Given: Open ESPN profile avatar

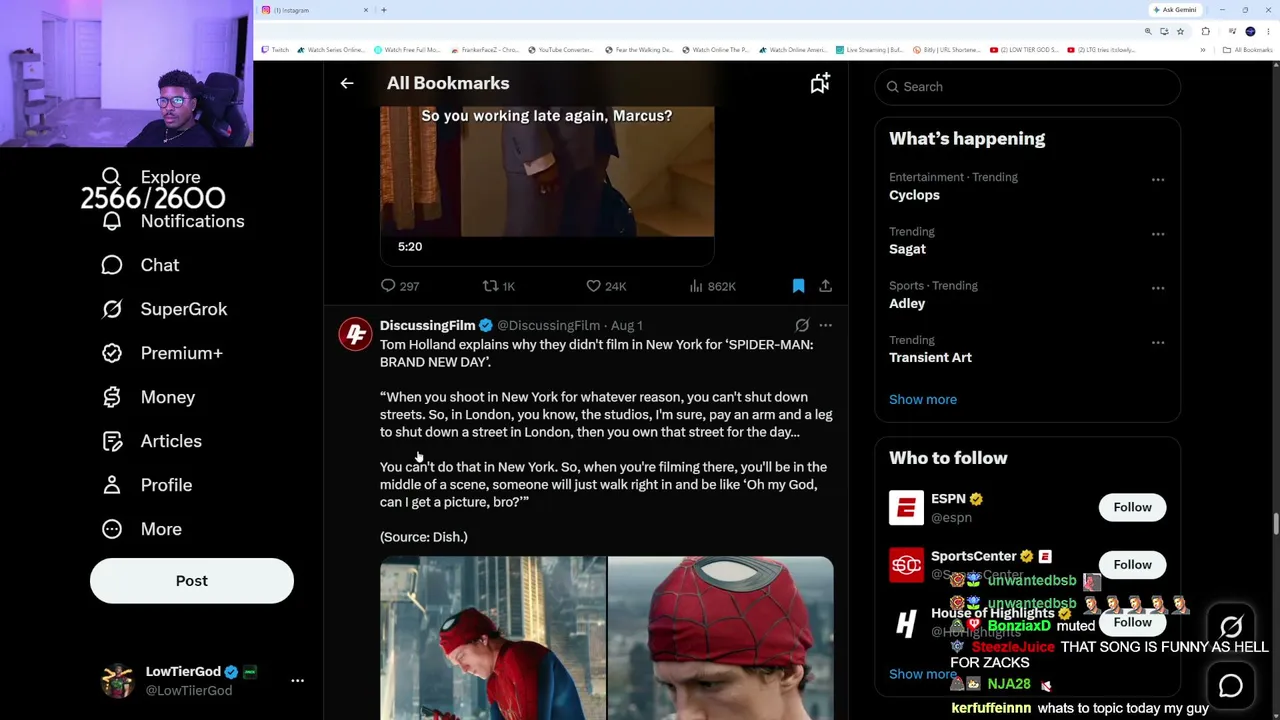Looking at the screenshot, I should coord(906,507).
